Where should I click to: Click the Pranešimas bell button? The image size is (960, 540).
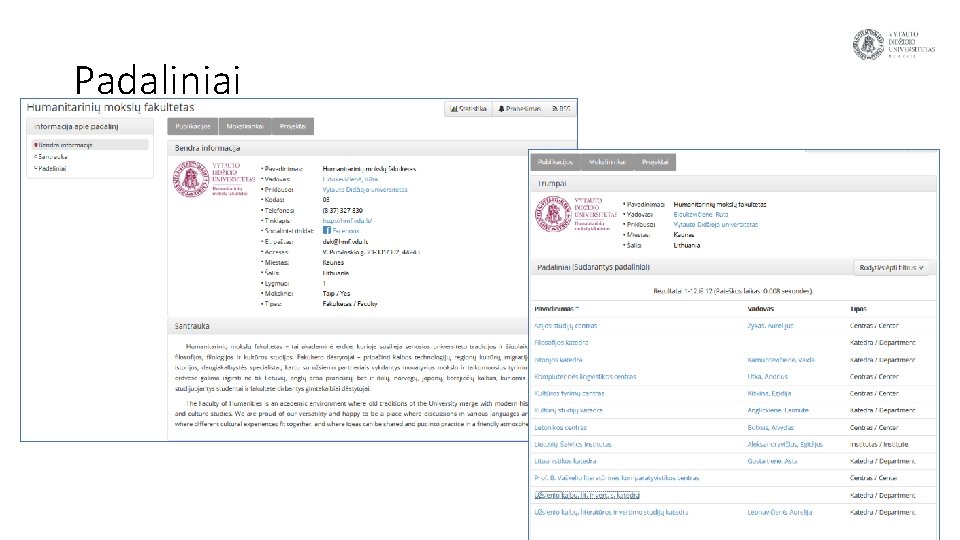click(519, 109)
